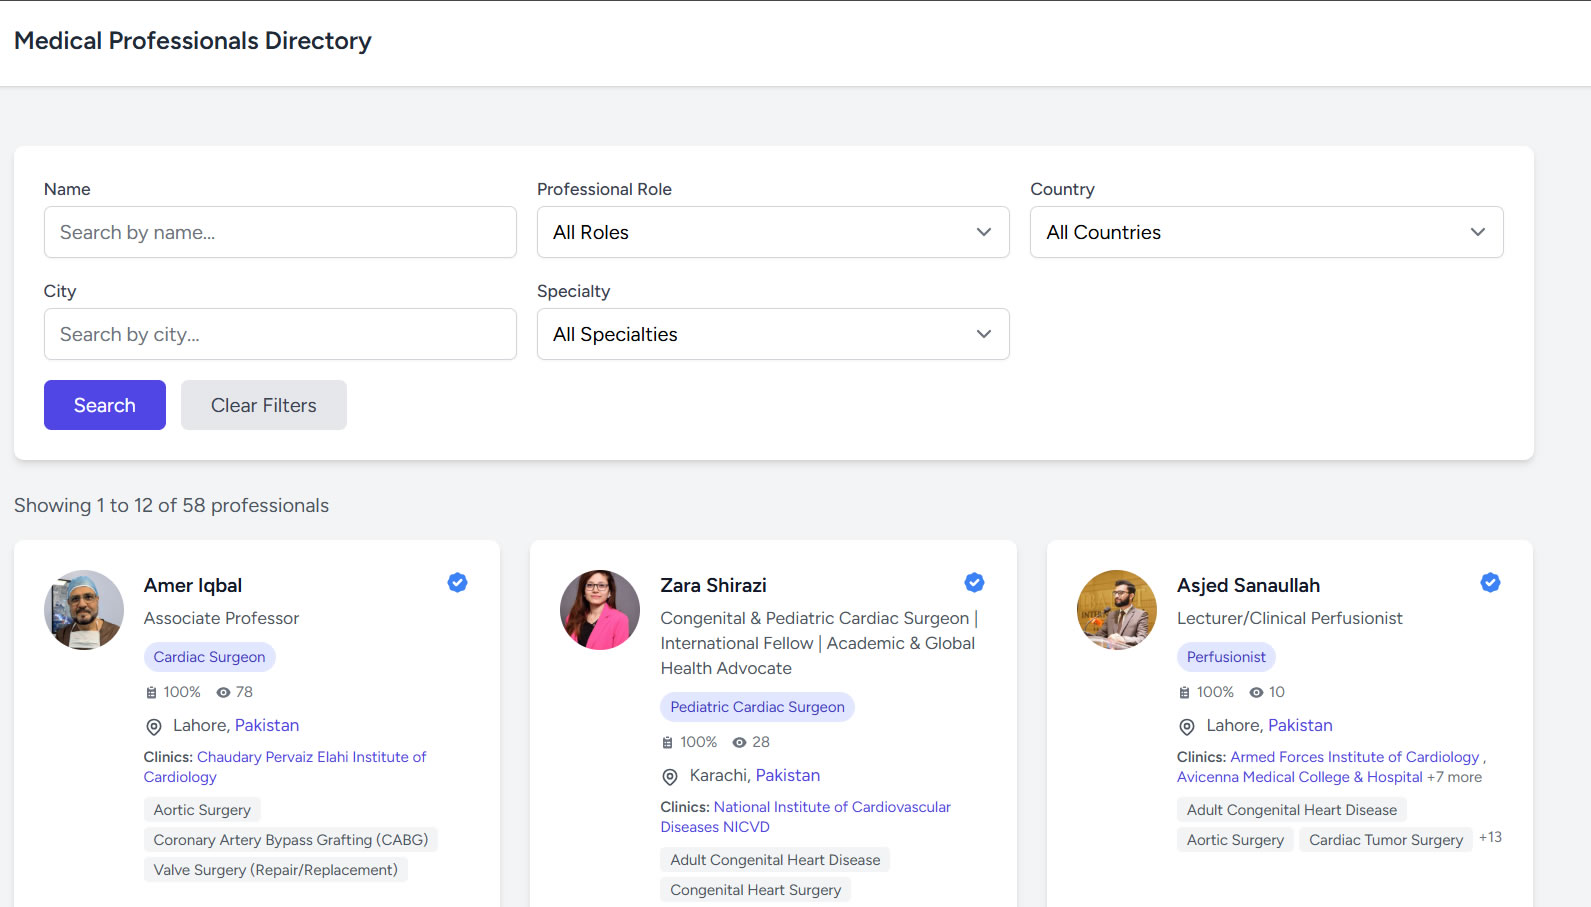Open Armed Forces Institute of Cardiology link

(1354, 757)
